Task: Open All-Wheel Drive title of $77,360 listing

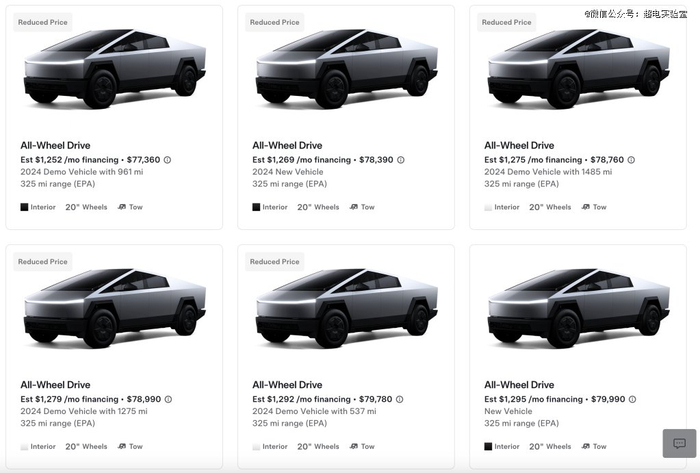Action: (55, 146)
